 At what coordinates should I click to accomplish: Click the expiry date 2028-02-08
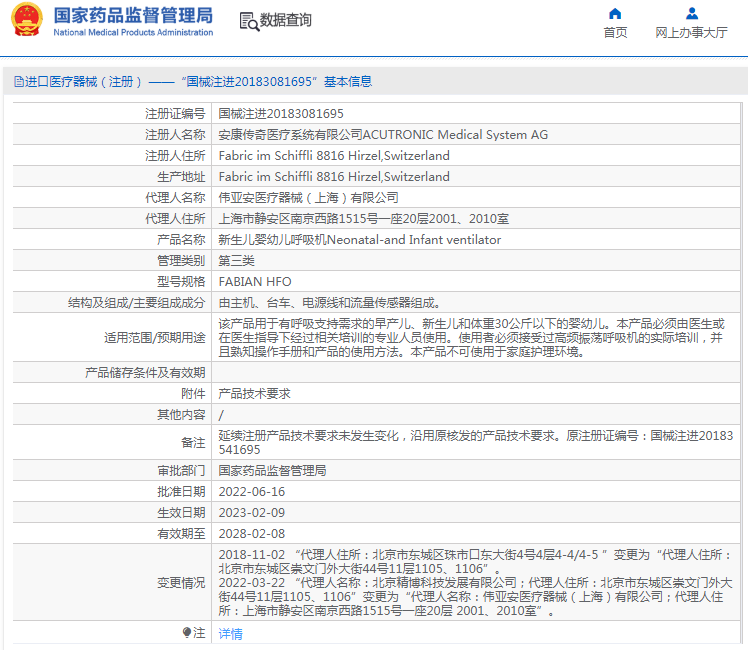(252, 534)
